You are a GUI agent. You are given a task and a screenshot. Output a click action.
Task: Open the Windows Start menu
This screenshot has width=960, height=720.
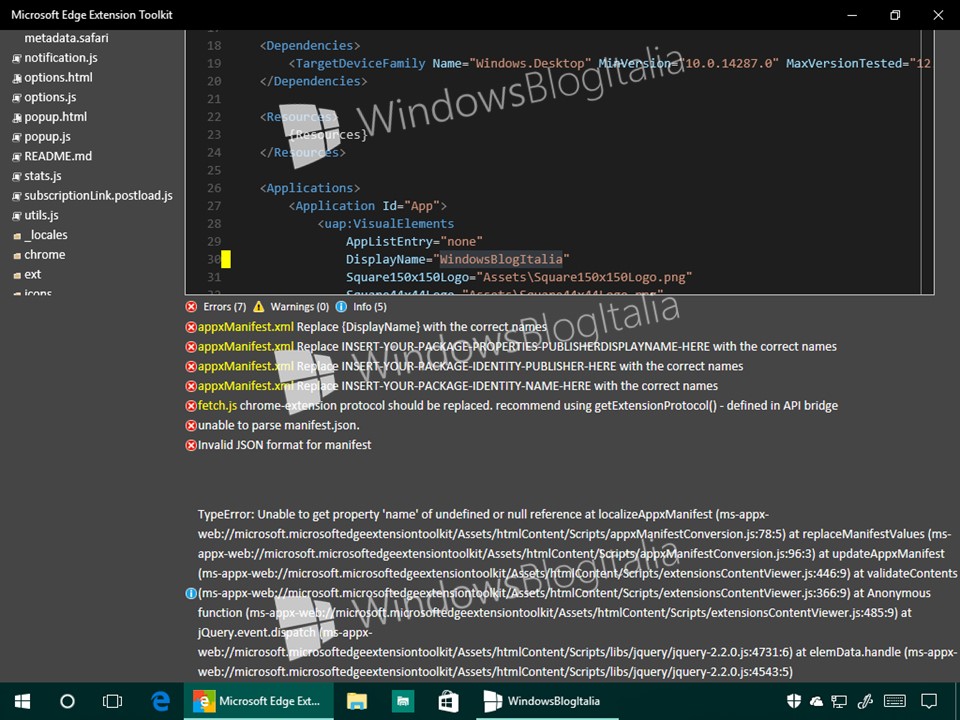(x=23, y=701)
